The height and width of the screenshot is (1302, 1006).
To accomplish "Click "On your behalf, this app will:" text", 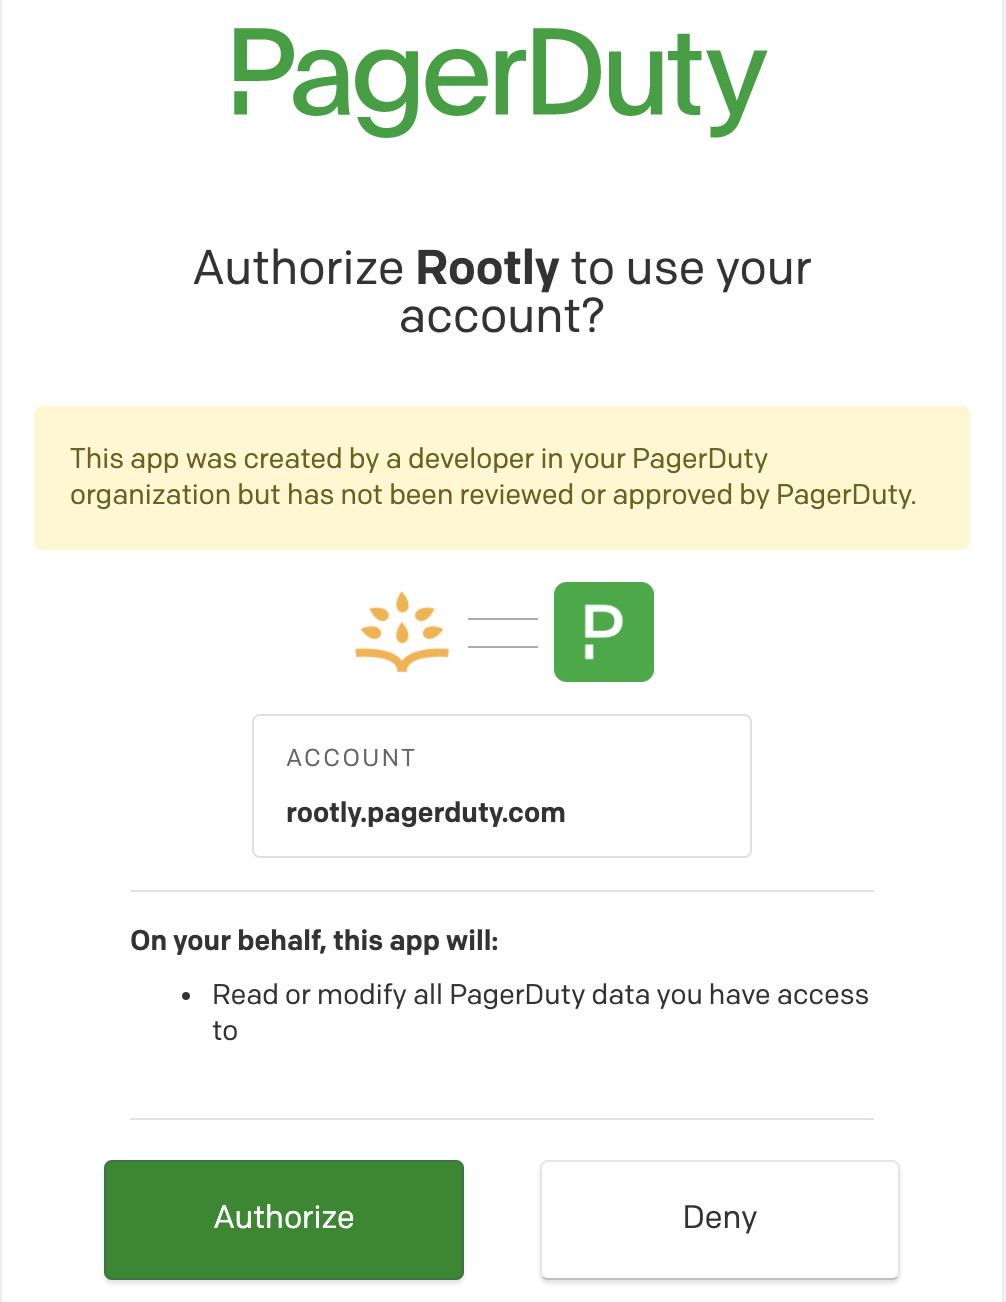I will [314, 940].
